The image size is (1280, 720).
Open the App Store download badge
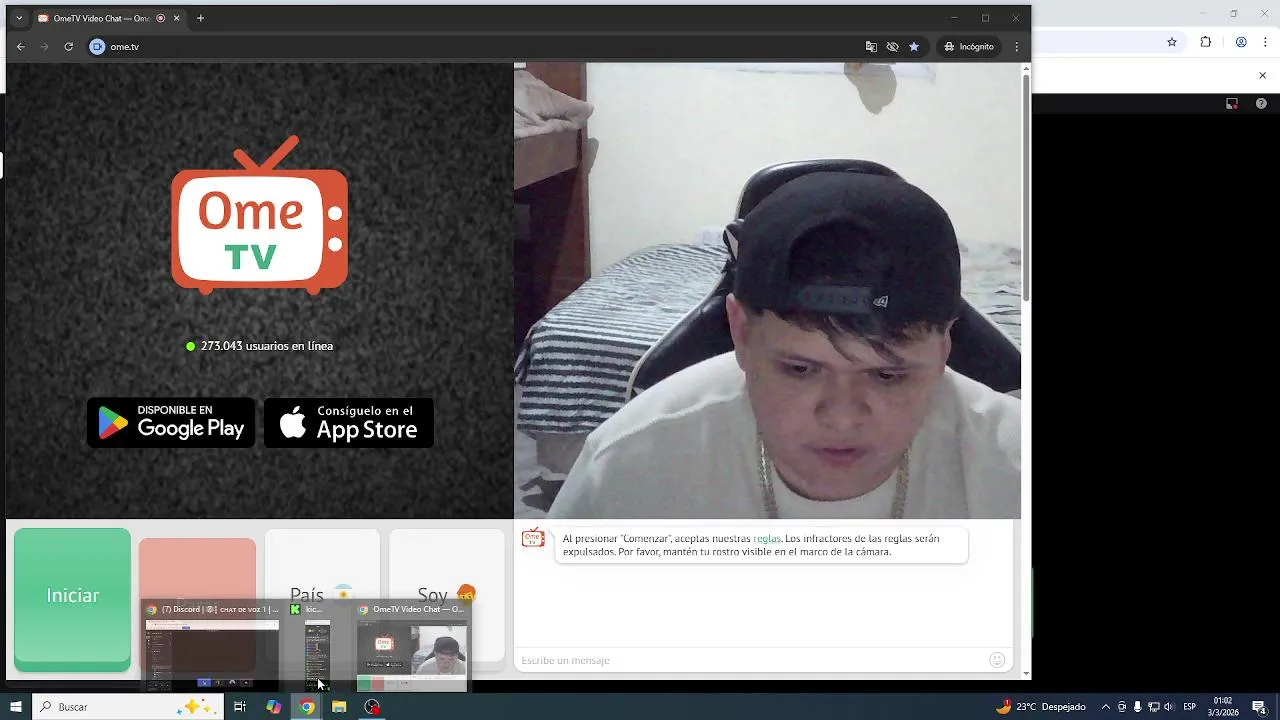349,423
